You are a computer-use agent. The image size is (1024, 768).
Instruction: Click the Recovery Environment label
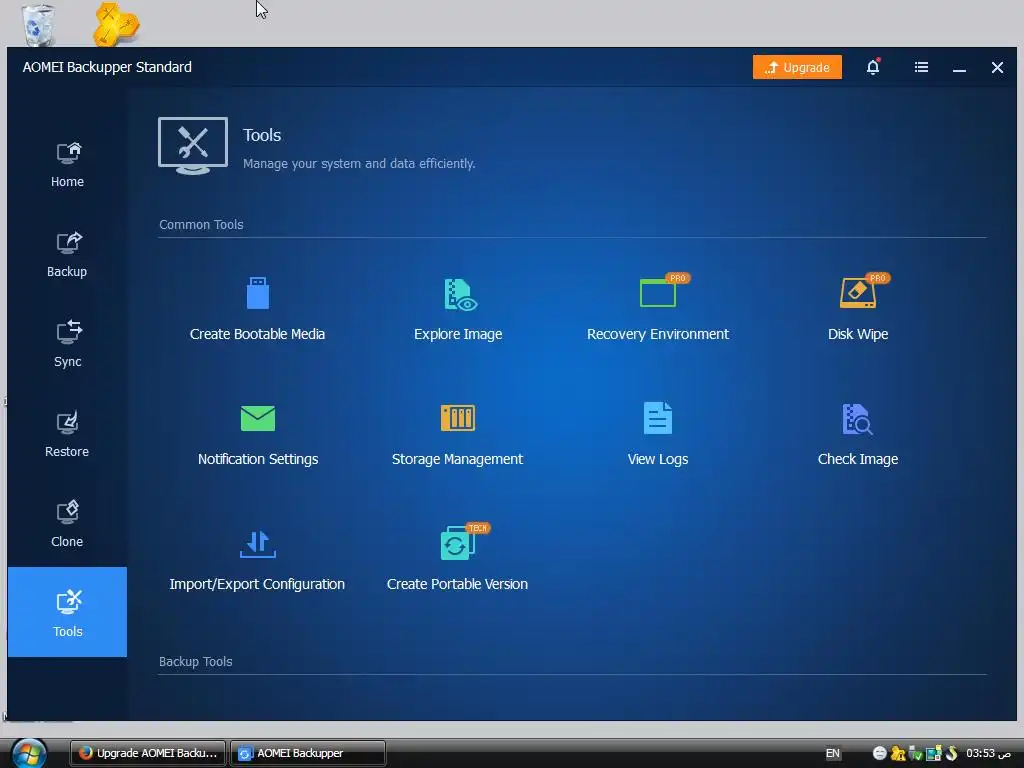658,334
